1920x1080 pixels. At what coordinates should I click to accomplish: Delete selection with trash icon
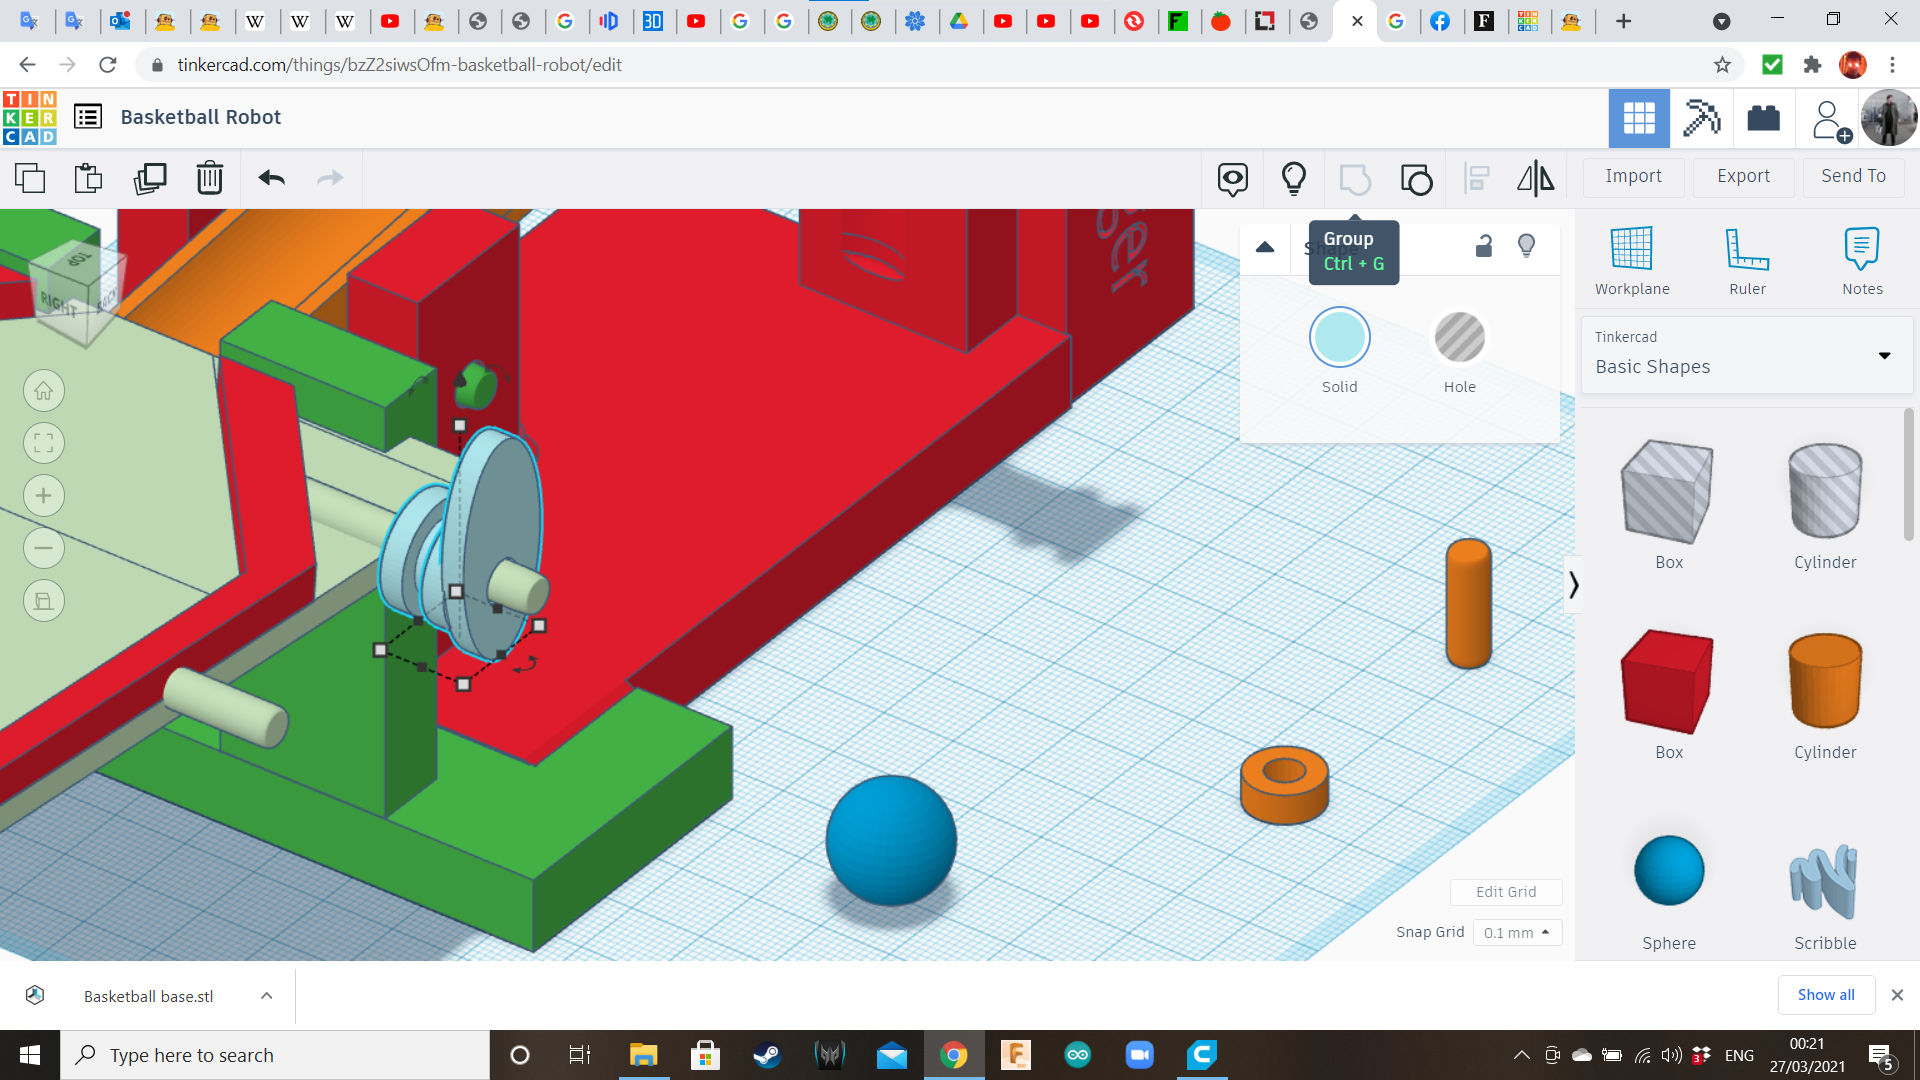click(x=209, y=178)
